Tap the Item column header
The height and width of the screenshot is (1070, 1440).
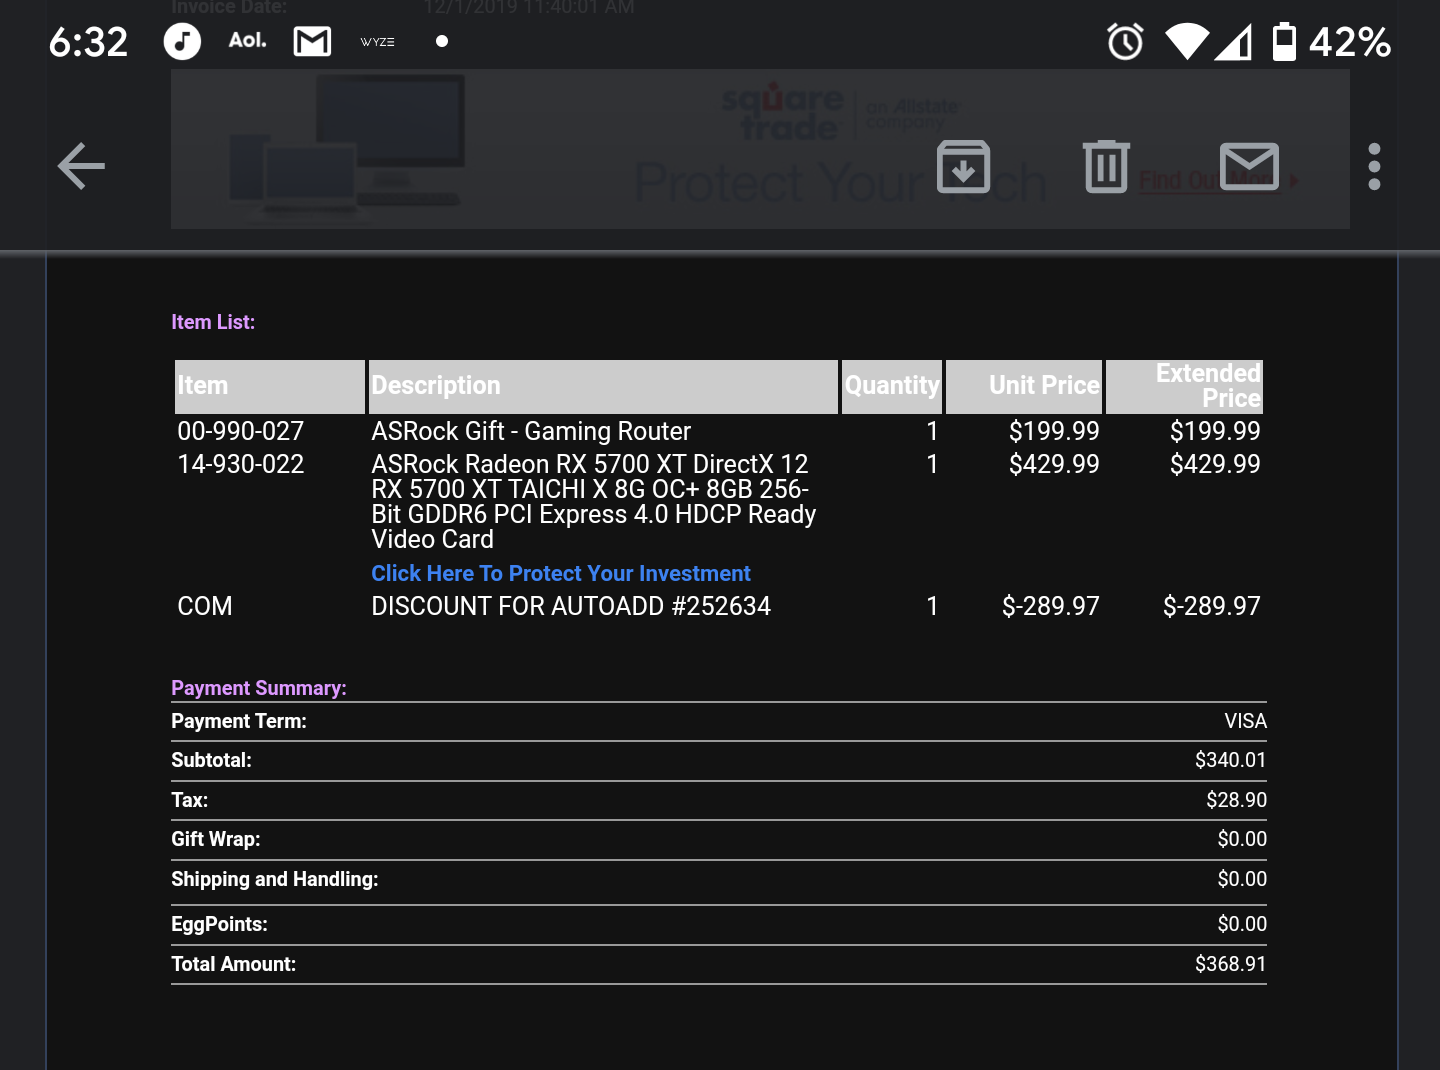(270, 386)
